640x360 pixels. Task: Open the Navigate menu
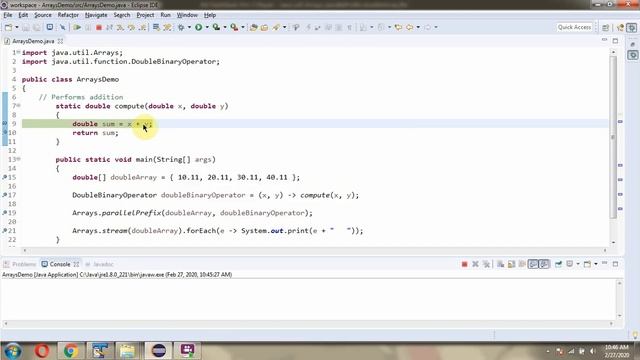96,15
